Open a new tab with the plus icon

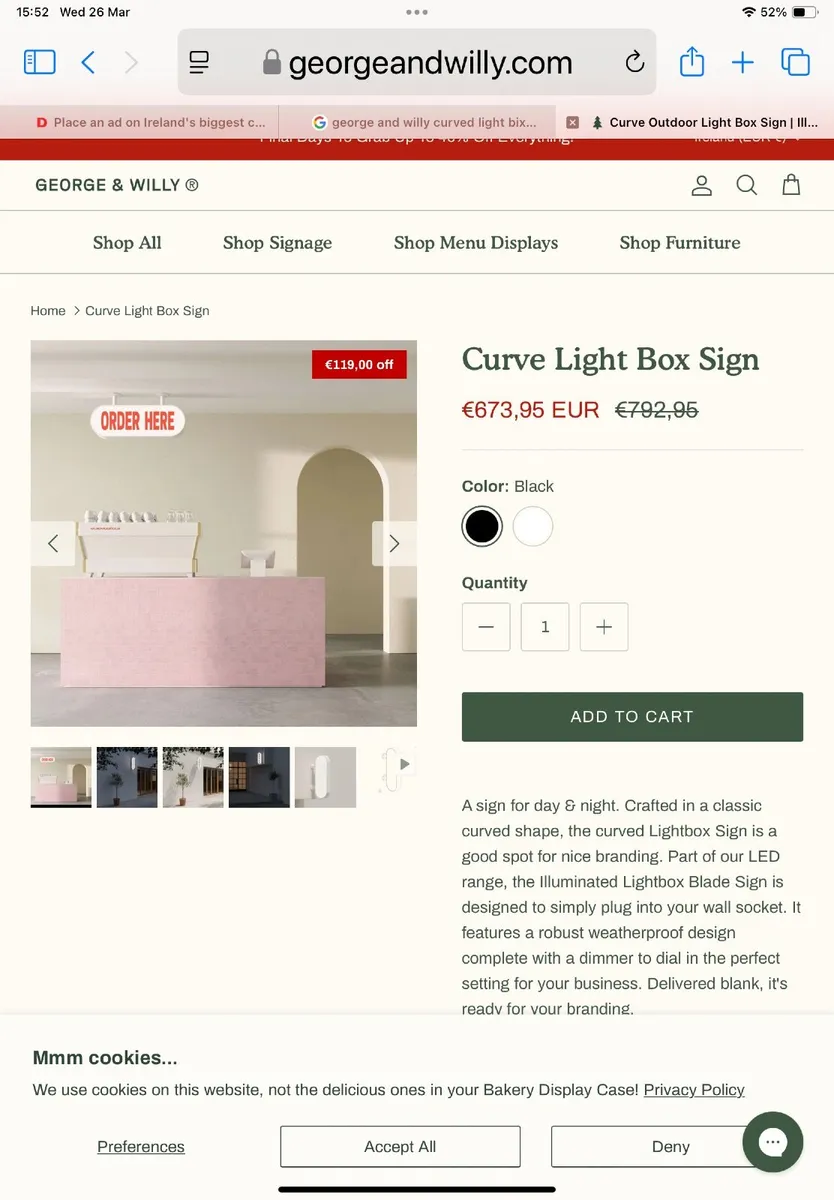point(743,62)
